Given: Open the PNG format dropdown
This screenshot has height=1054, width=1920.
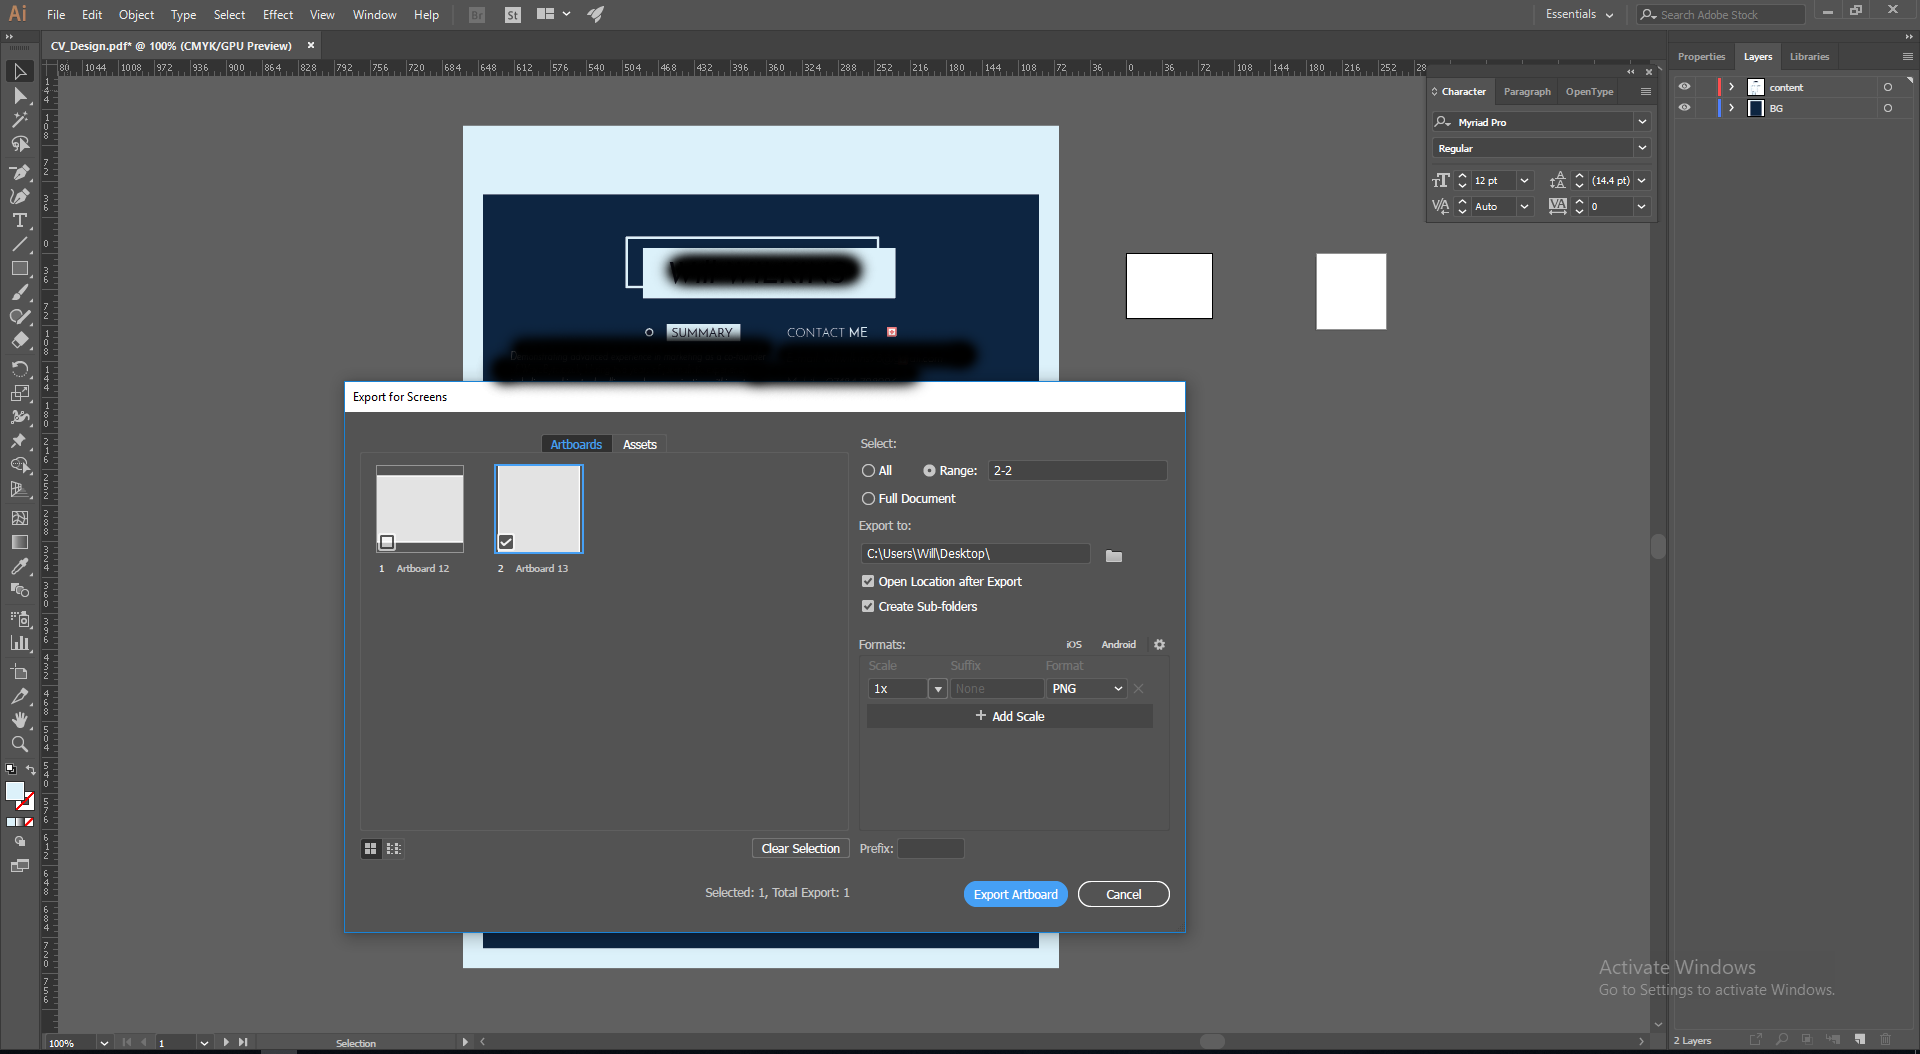Looking at the screenshot, I should click(x=1087, y=689).
